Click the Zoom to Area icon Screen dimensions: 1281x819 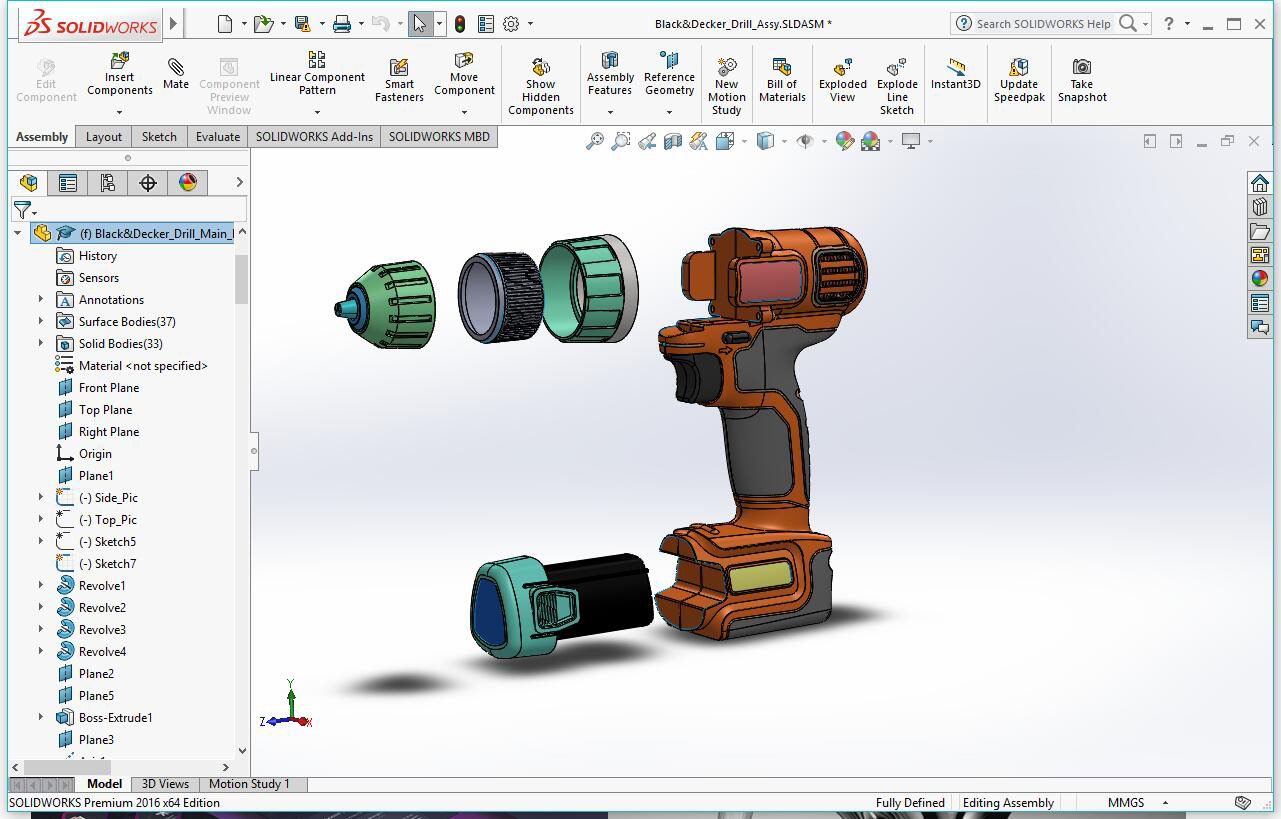pyautogui.click(x=621, y=141)
